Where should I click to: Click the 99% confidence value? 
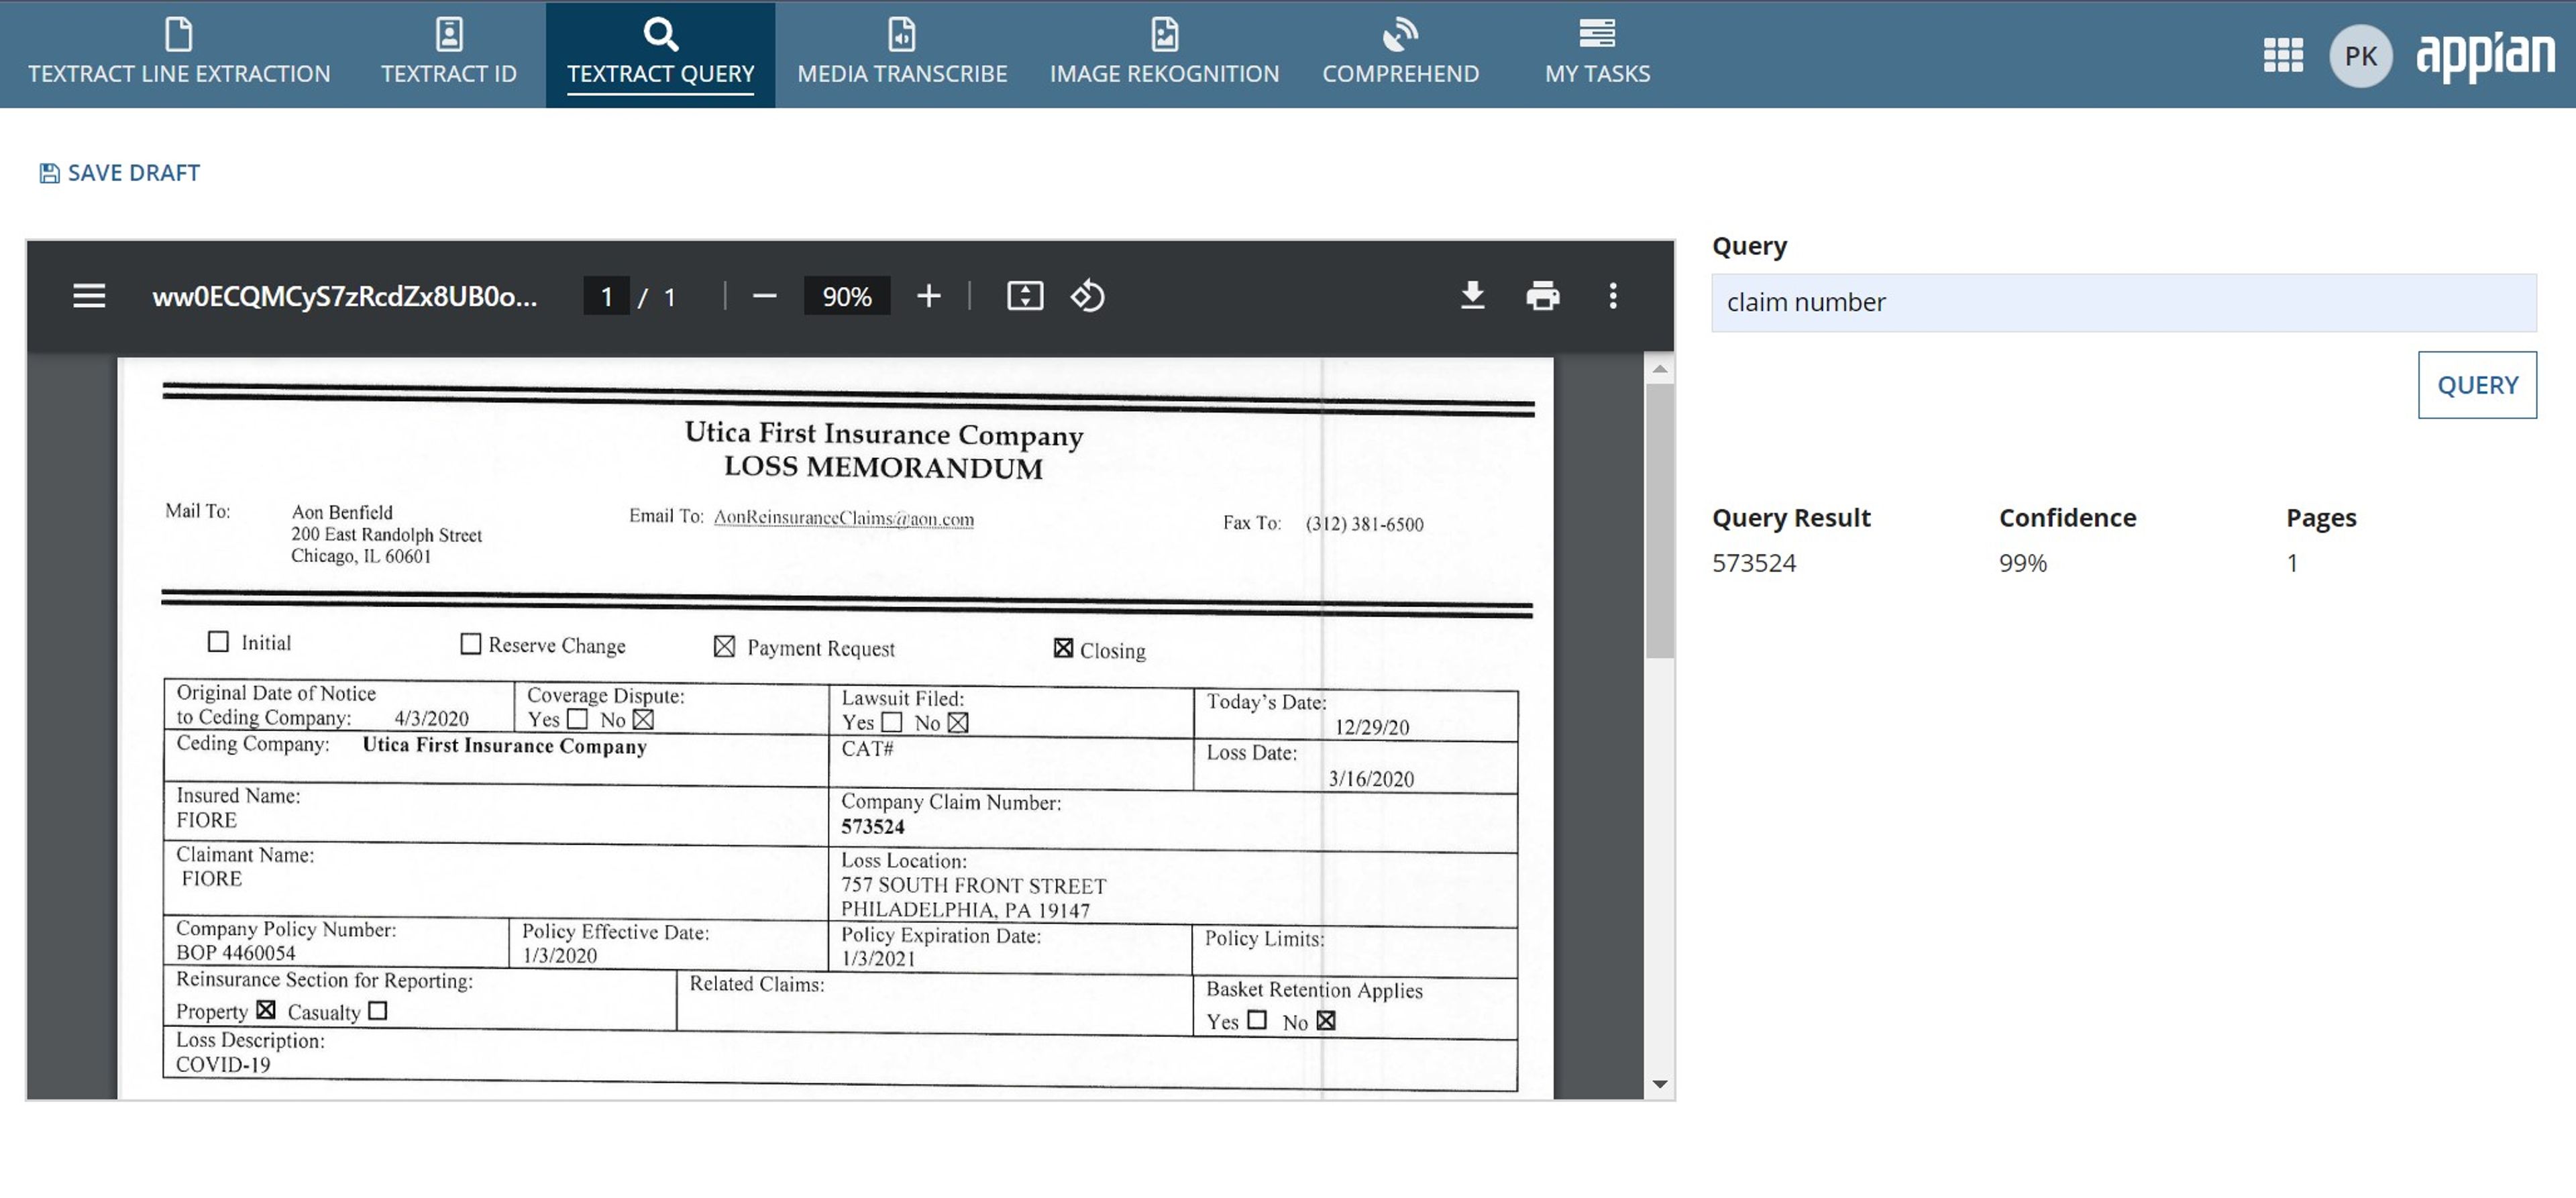pos(2022,563)
